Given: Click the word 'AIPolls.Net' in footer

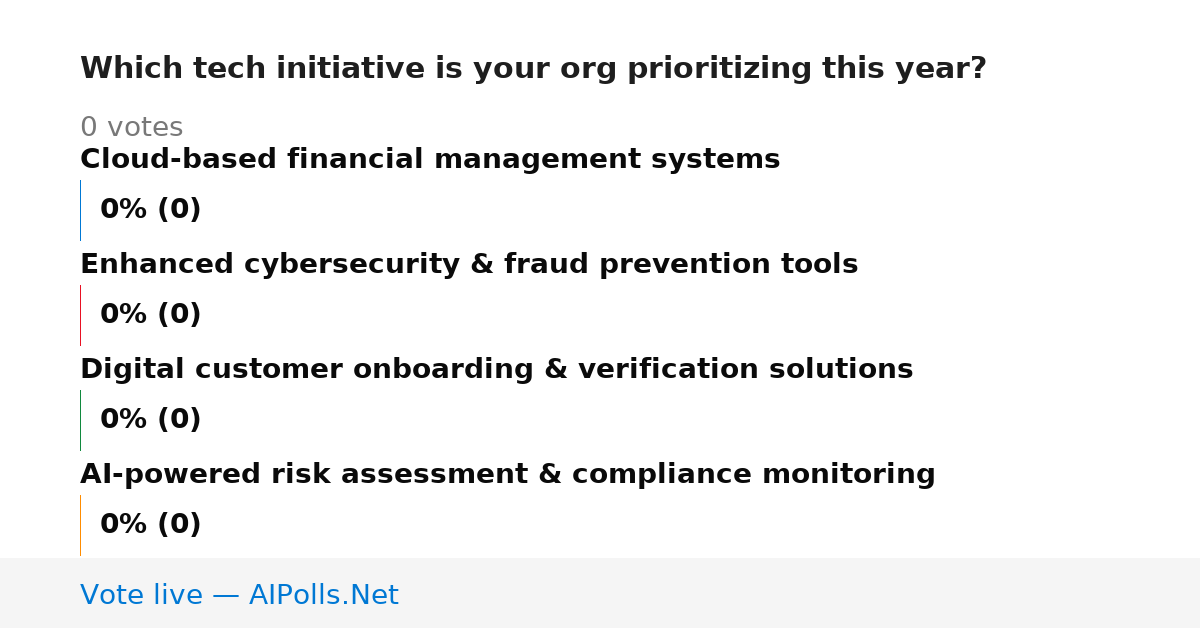Looking at the screenshot, I should (324, 595).
